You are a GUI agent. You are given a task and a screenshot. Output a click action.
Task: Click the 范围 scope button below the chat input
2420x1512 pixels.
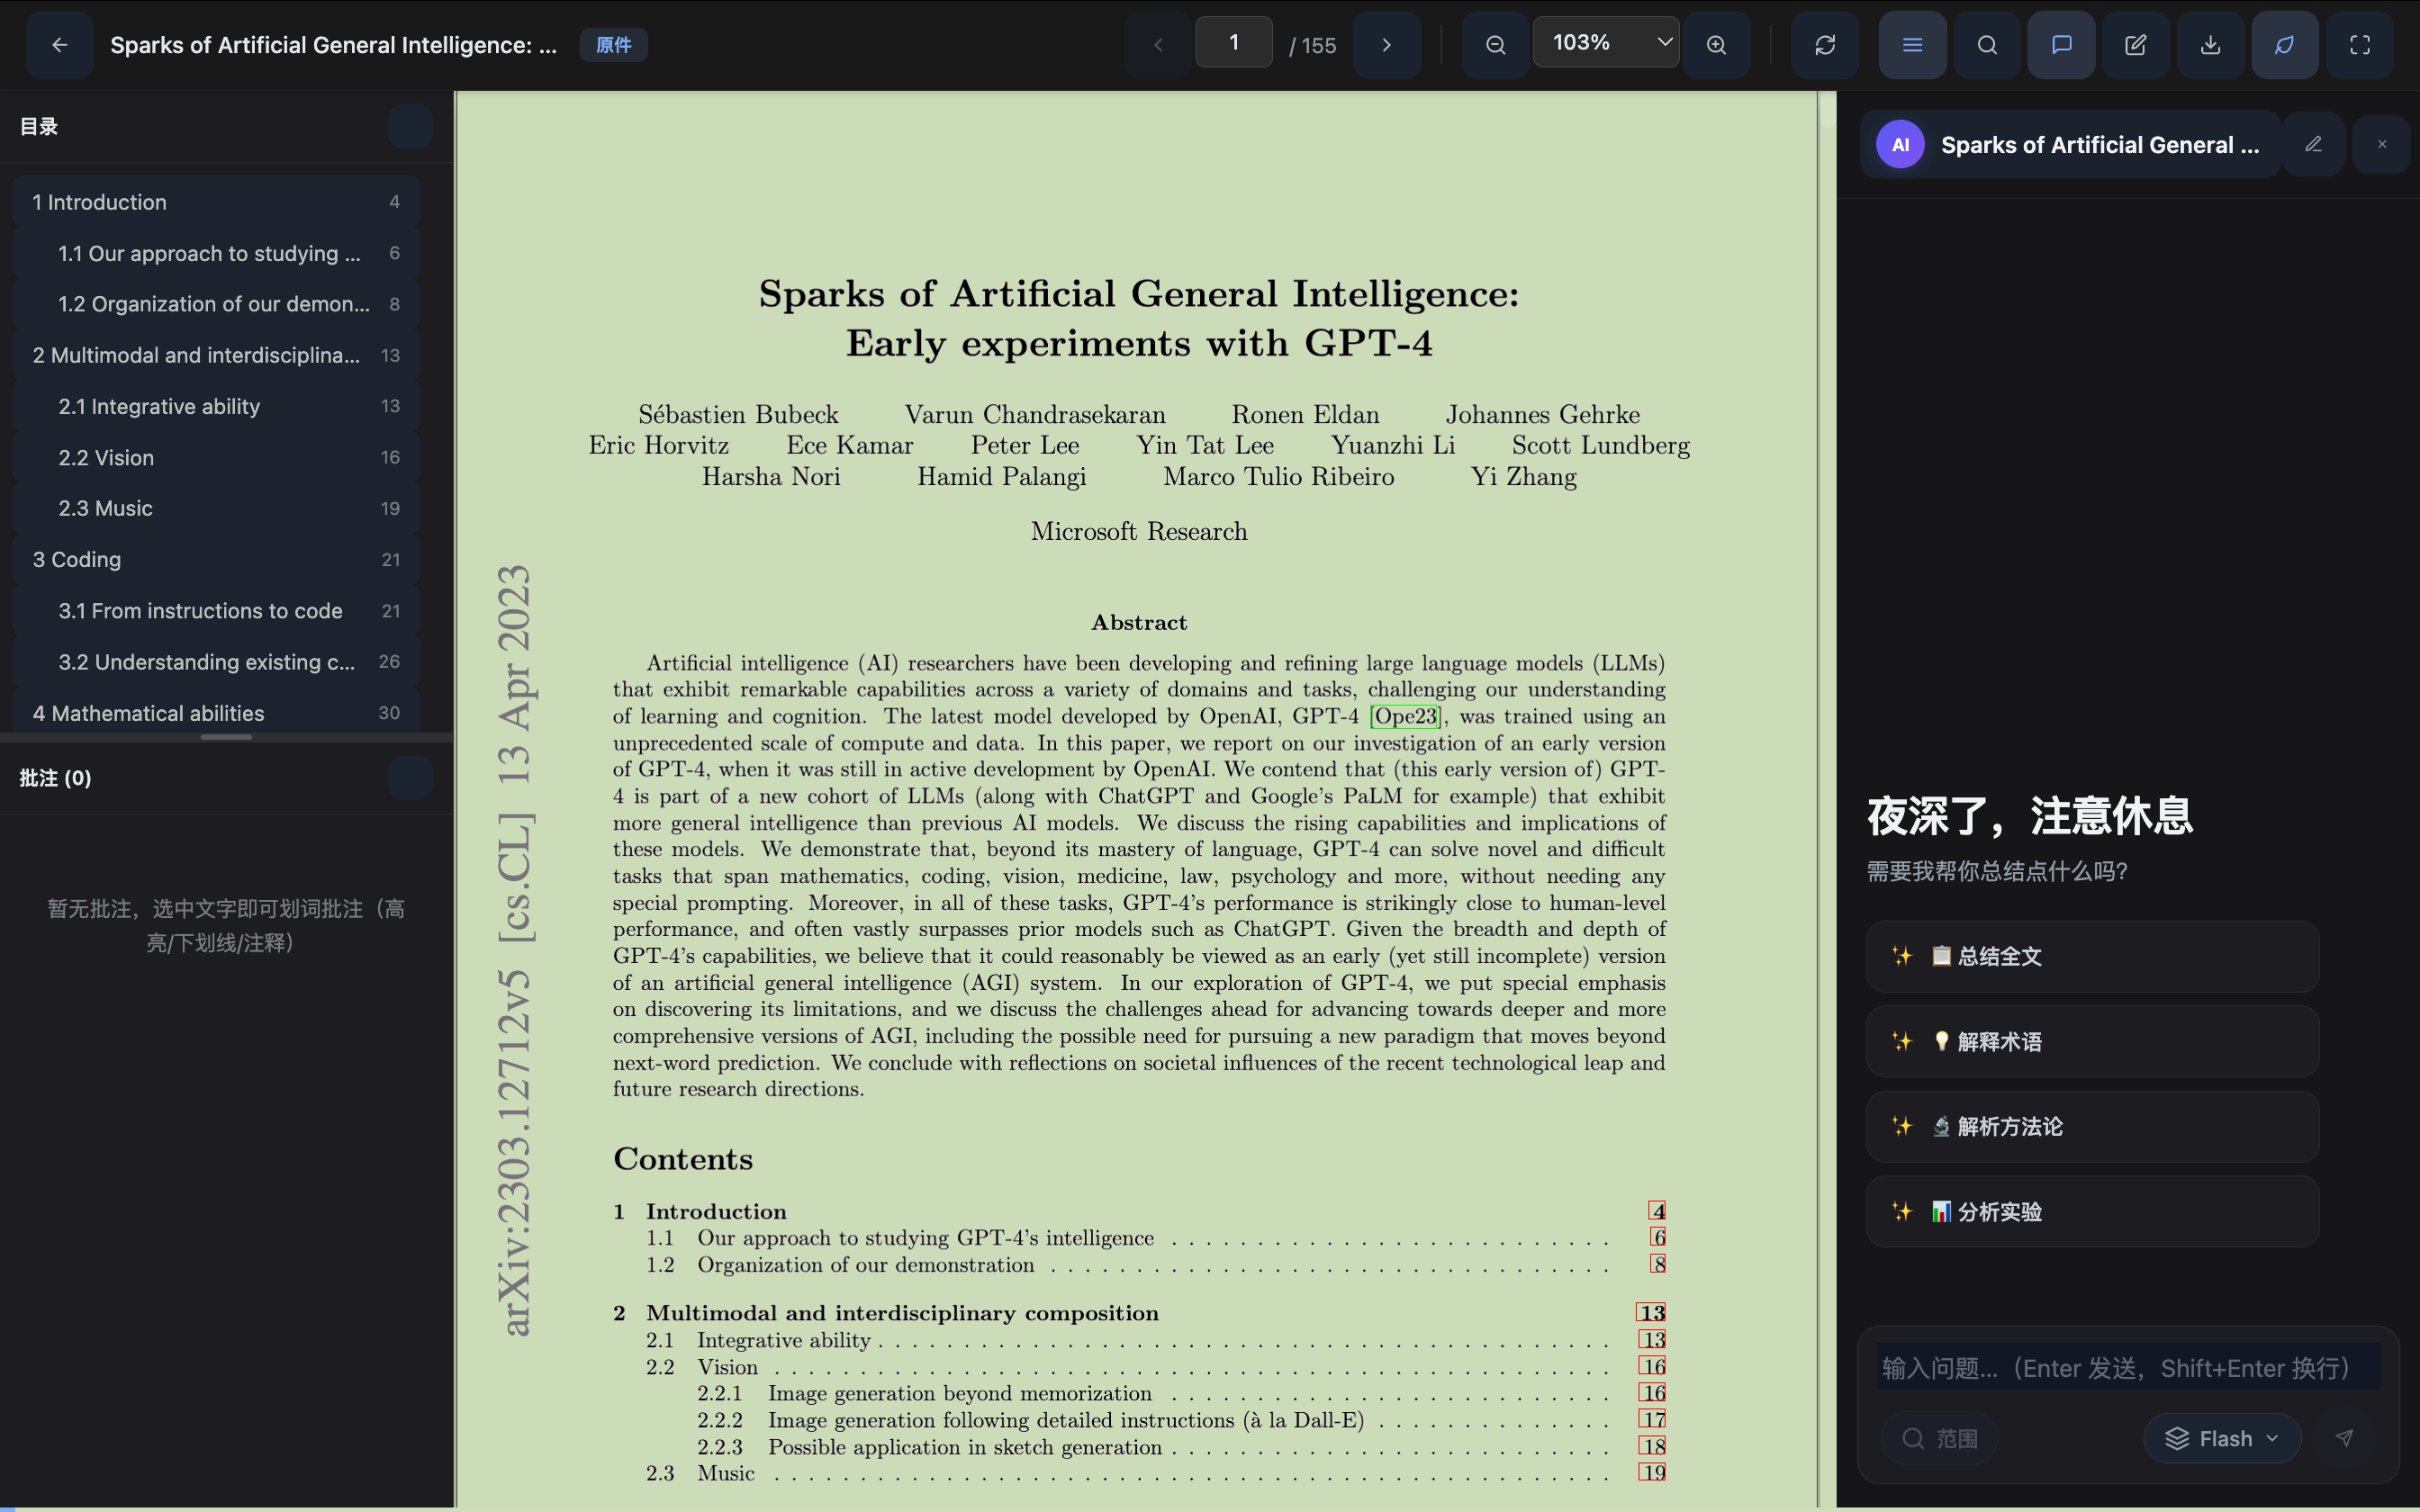click(x=1939, y=1438)
